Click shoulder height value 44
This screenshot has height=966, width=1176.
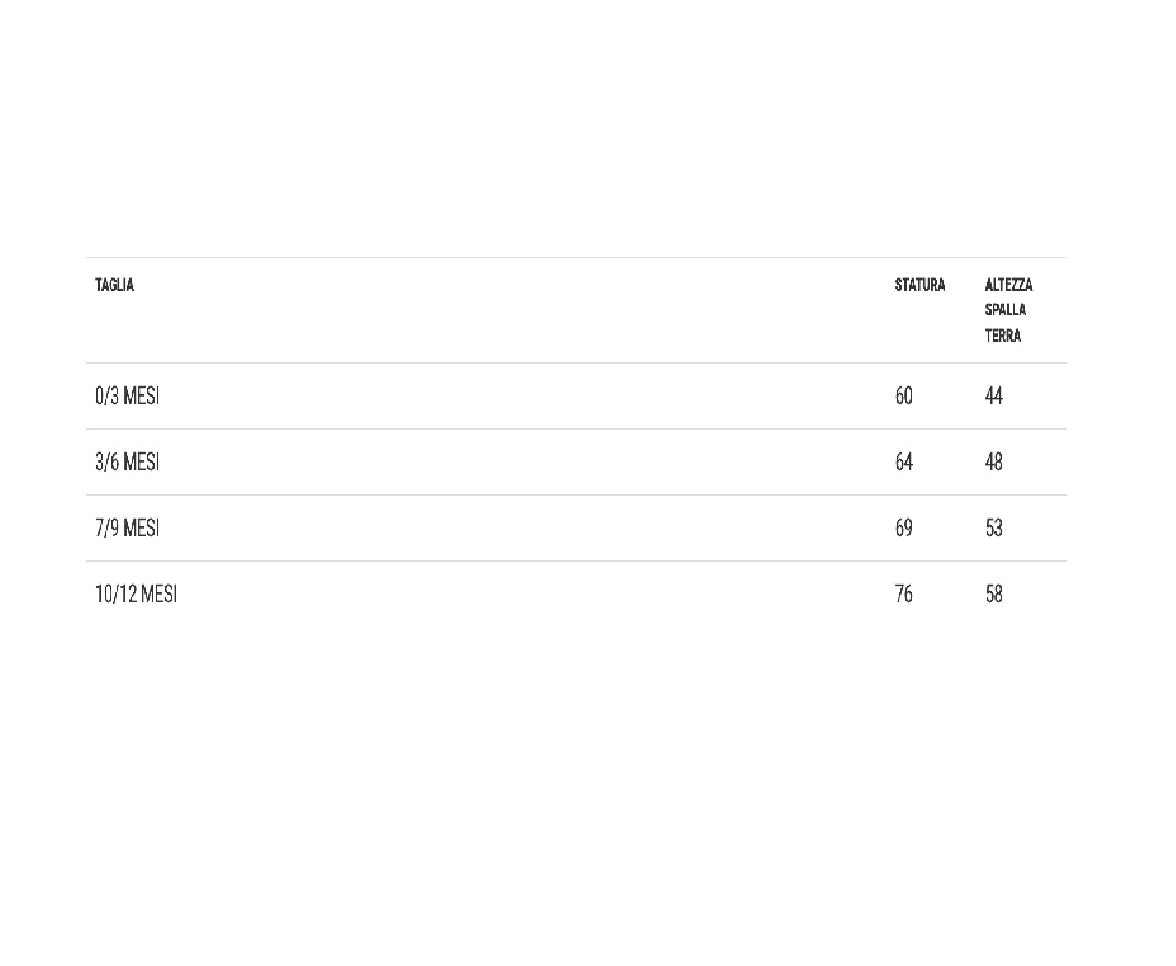993,396
